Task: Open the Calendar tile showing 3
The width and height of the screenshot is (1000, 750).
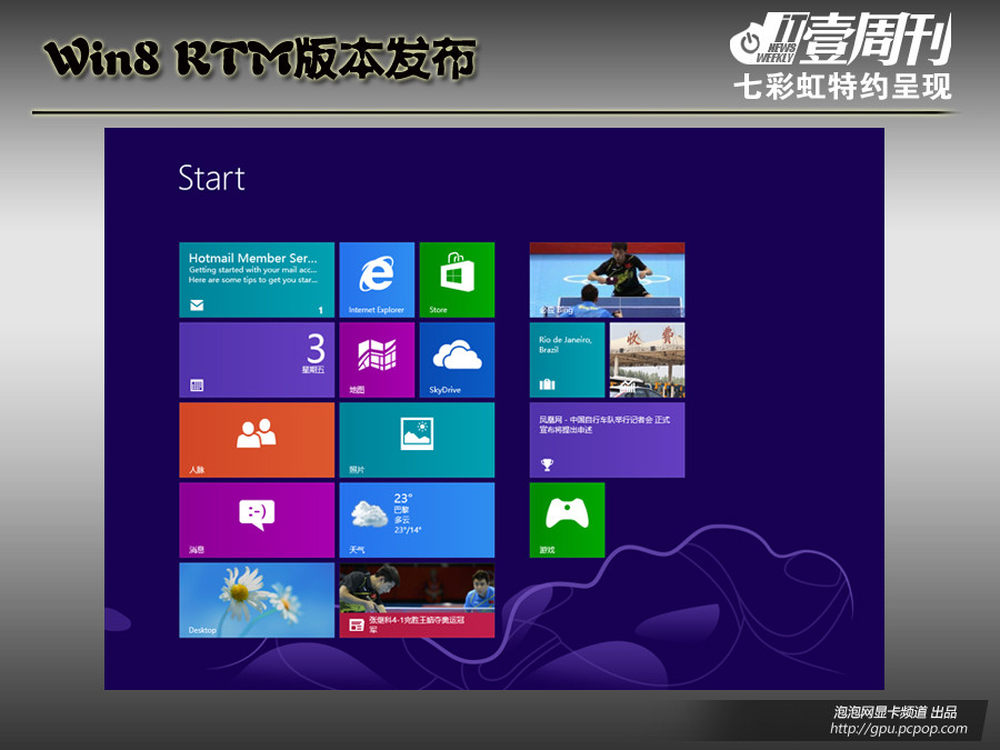Action: (257, 359)
